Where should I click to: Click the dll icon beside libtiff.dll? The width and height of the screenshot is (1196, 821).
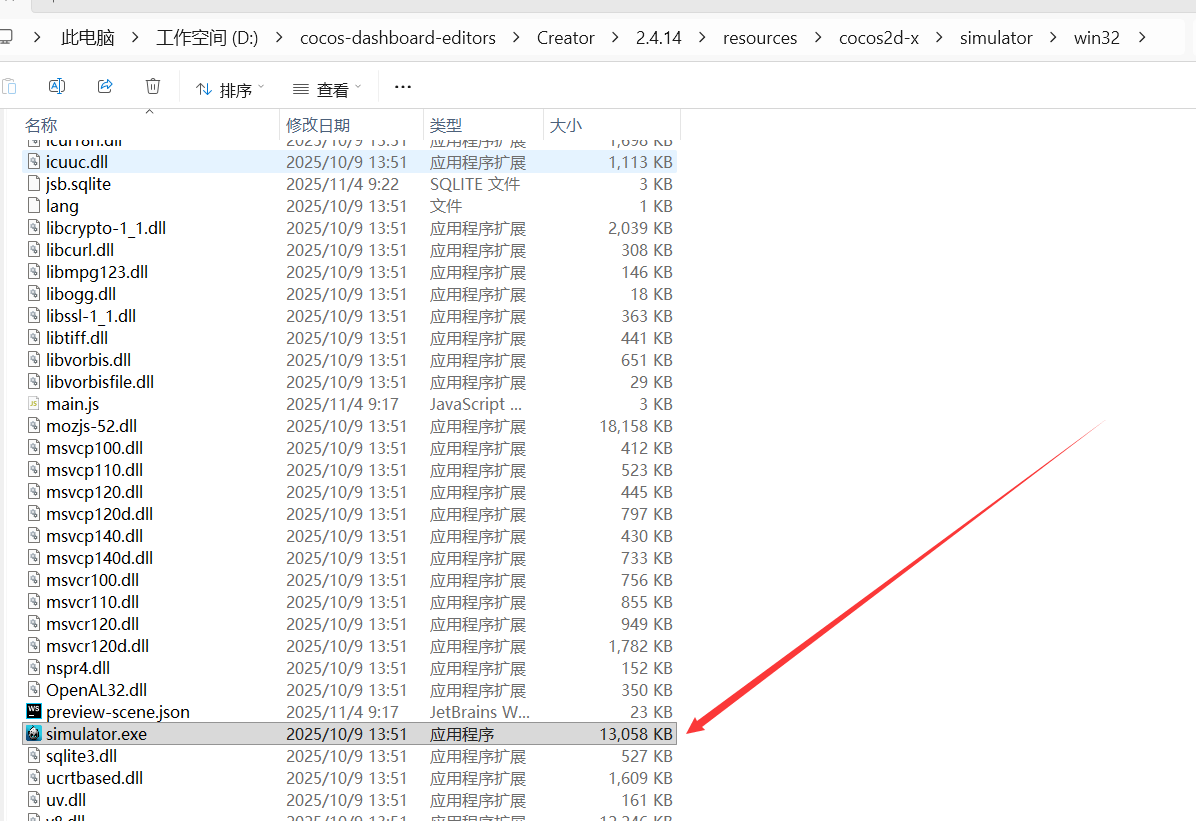tap(34, 337)
